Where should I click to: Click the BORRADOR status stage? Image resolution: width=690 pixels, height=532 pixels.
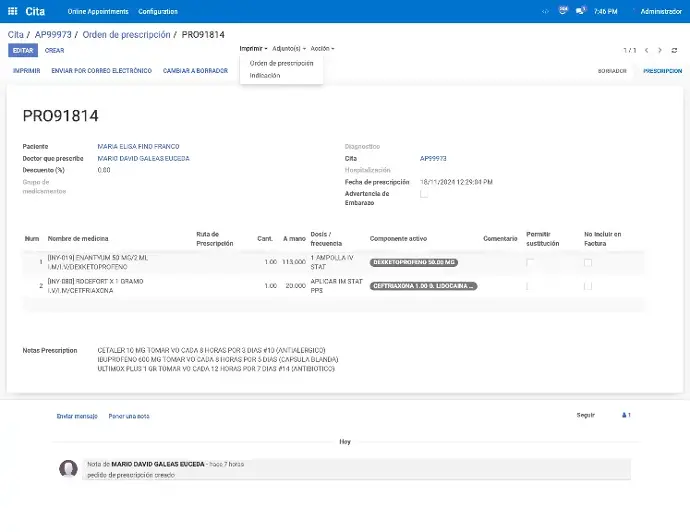coord(612,71)
